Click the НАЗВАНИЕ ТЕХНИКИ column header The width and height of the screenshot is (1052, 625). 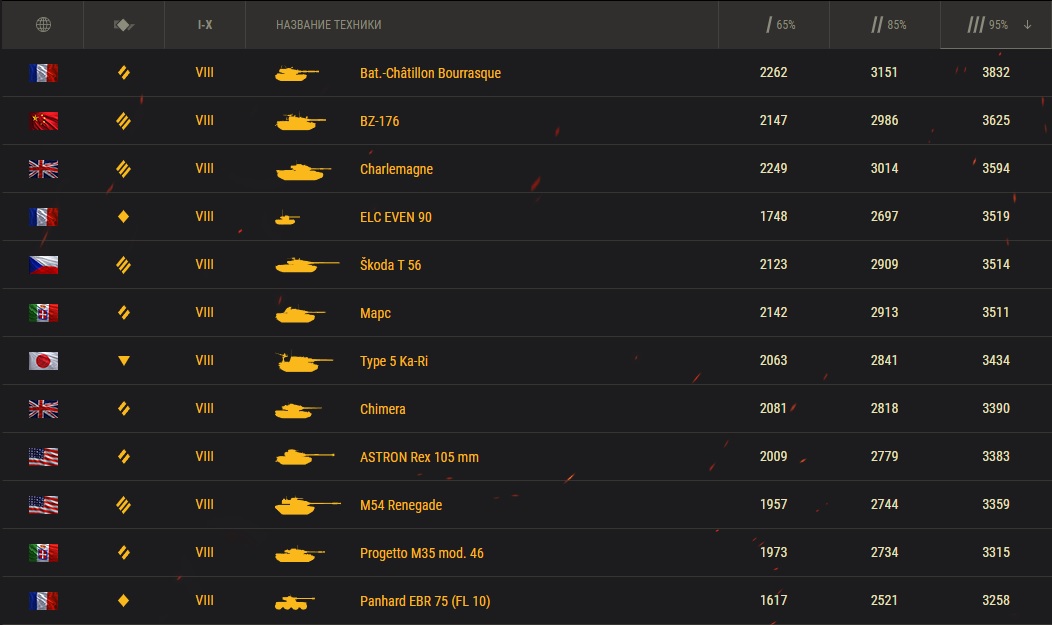(x=328, y=24)
